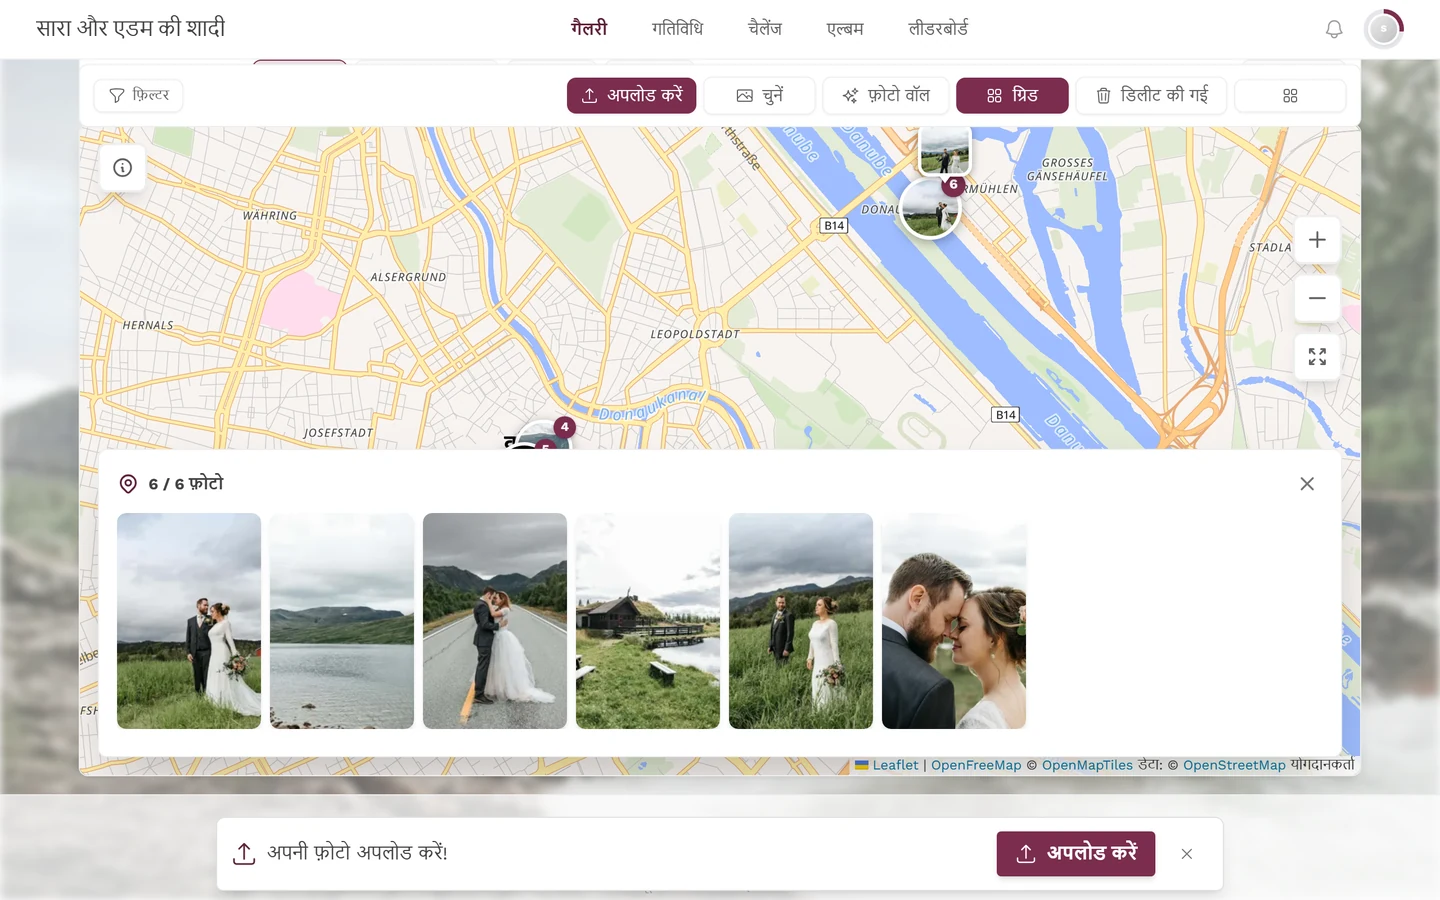Click the OpenStreetMap attribution link

[1234, 765]
